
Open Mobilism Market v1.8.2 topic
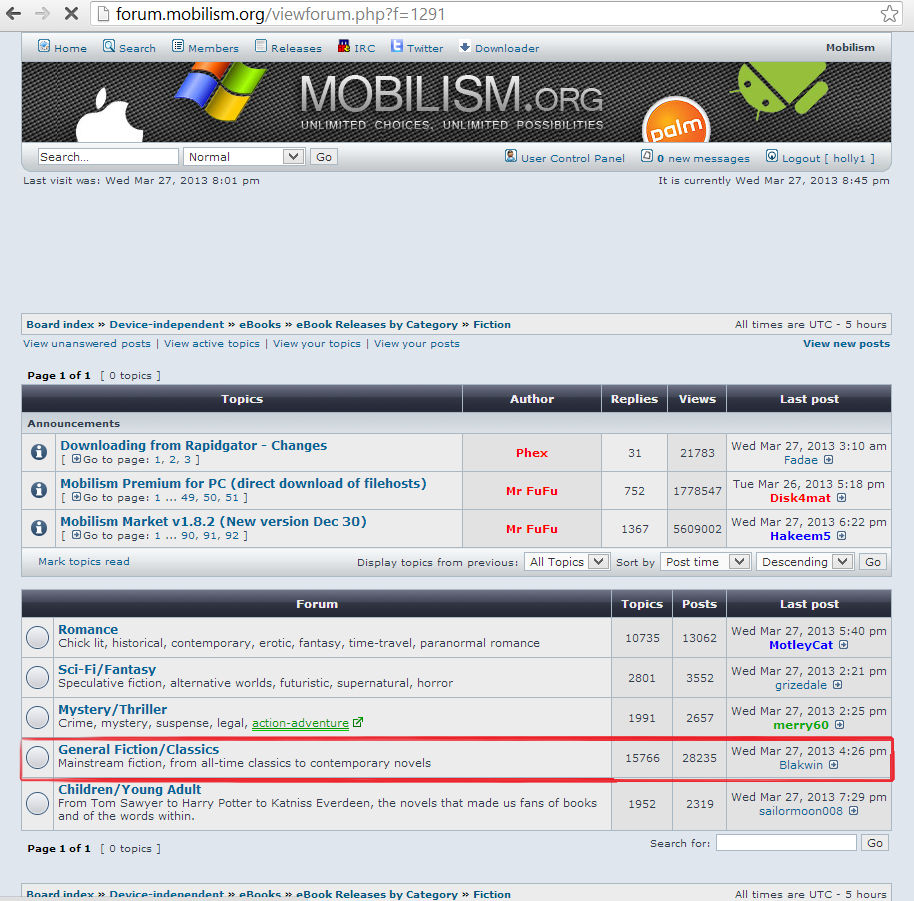[x=213, y=521]
